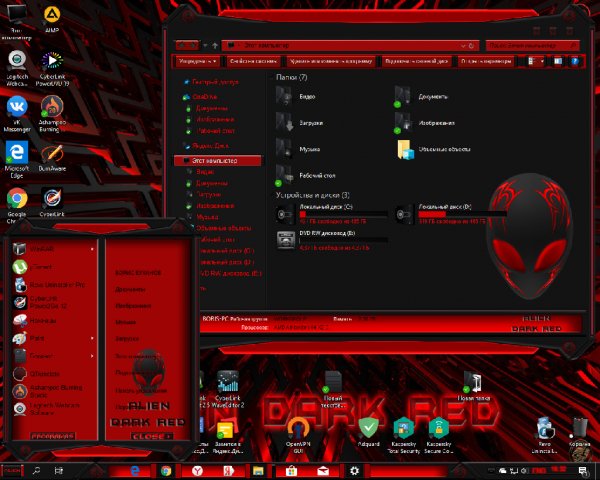Launch CyberLink PowerDVD 19 desktop icon
This screenshot has width=600, height=480.
[x=52, y=69]
